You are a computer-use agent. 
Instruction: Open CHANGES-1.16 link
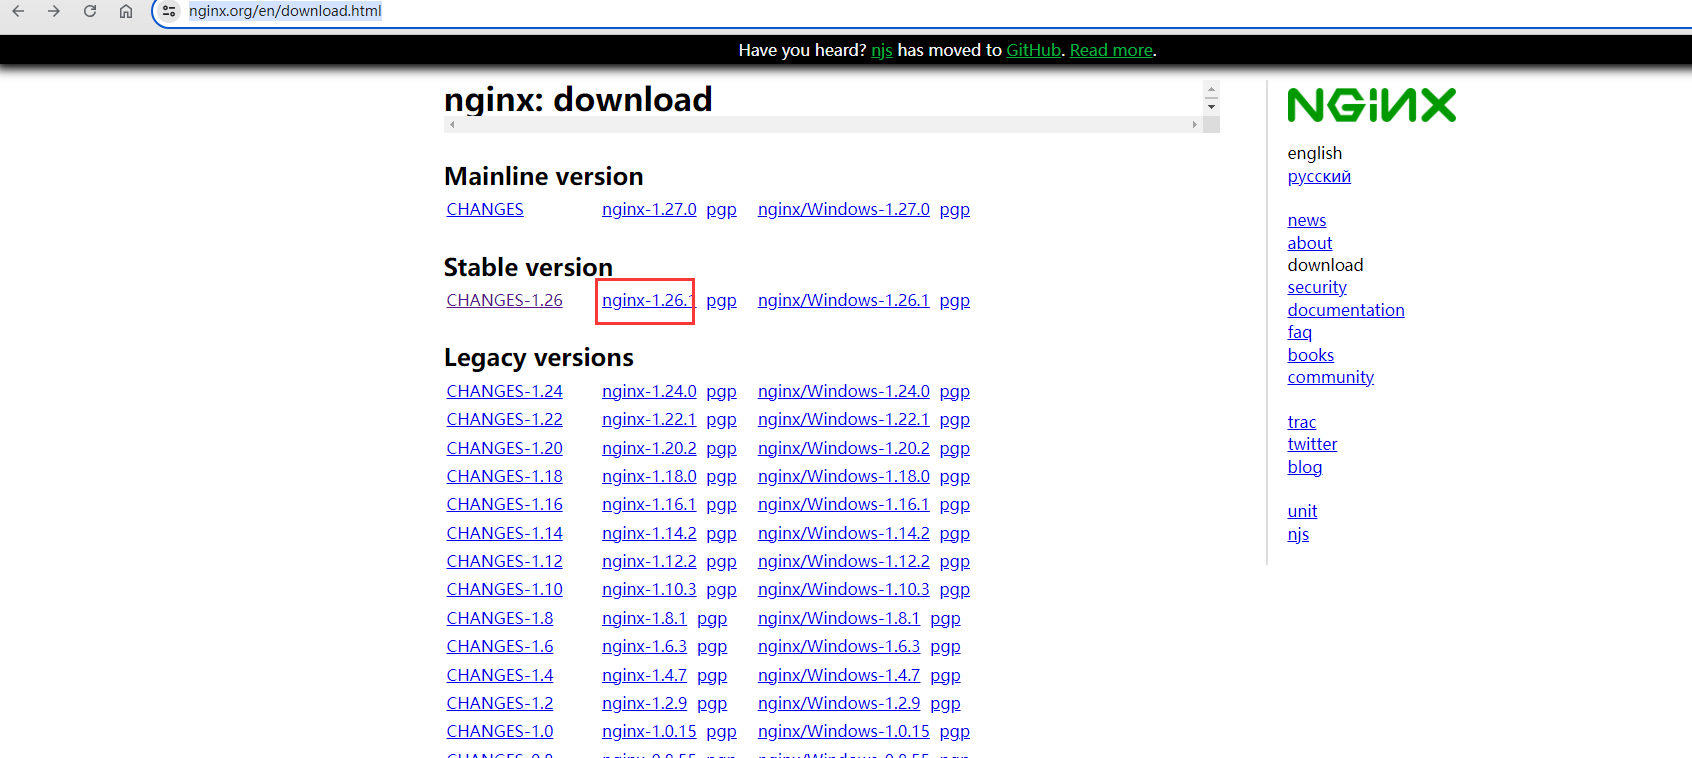pos(504,504)
